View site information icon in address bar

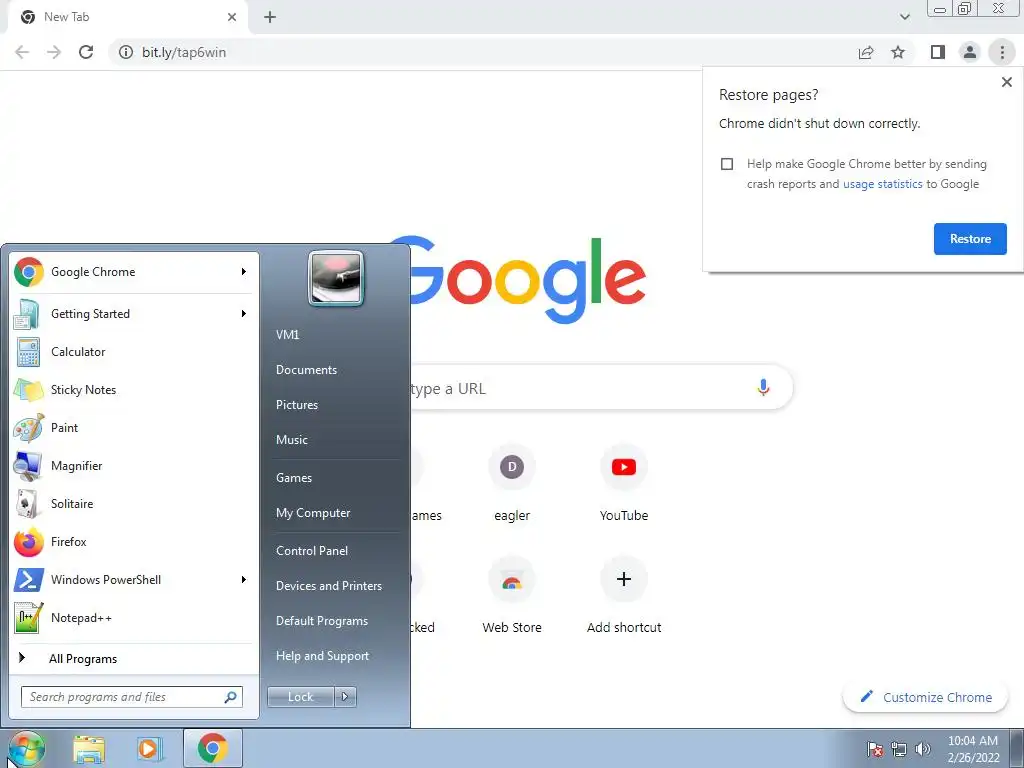(125, 52)
